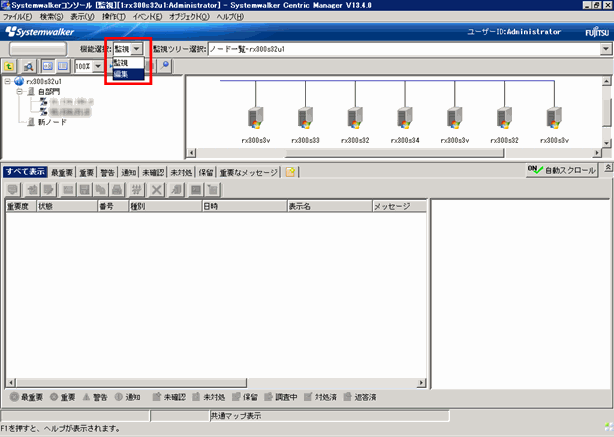This screenshot has width=614, height=437.
Task: Click the speech-bubble icon at event toolbar start
Action: [x=13, y=190]
